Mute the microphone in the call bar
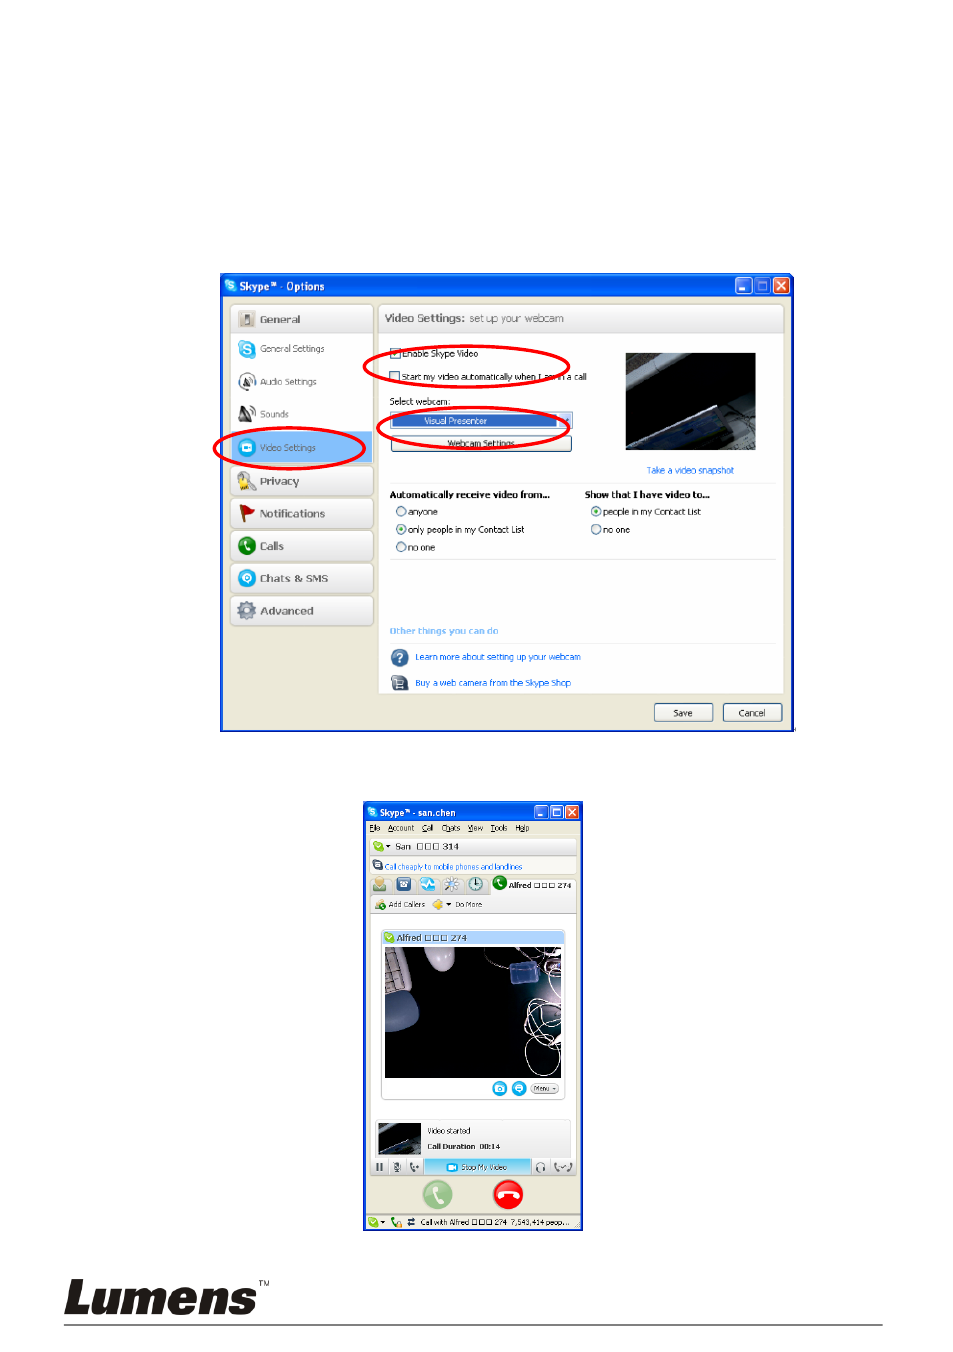Image resolution: width=953 pixels, height=1352 pixels. pos(397,1167)
